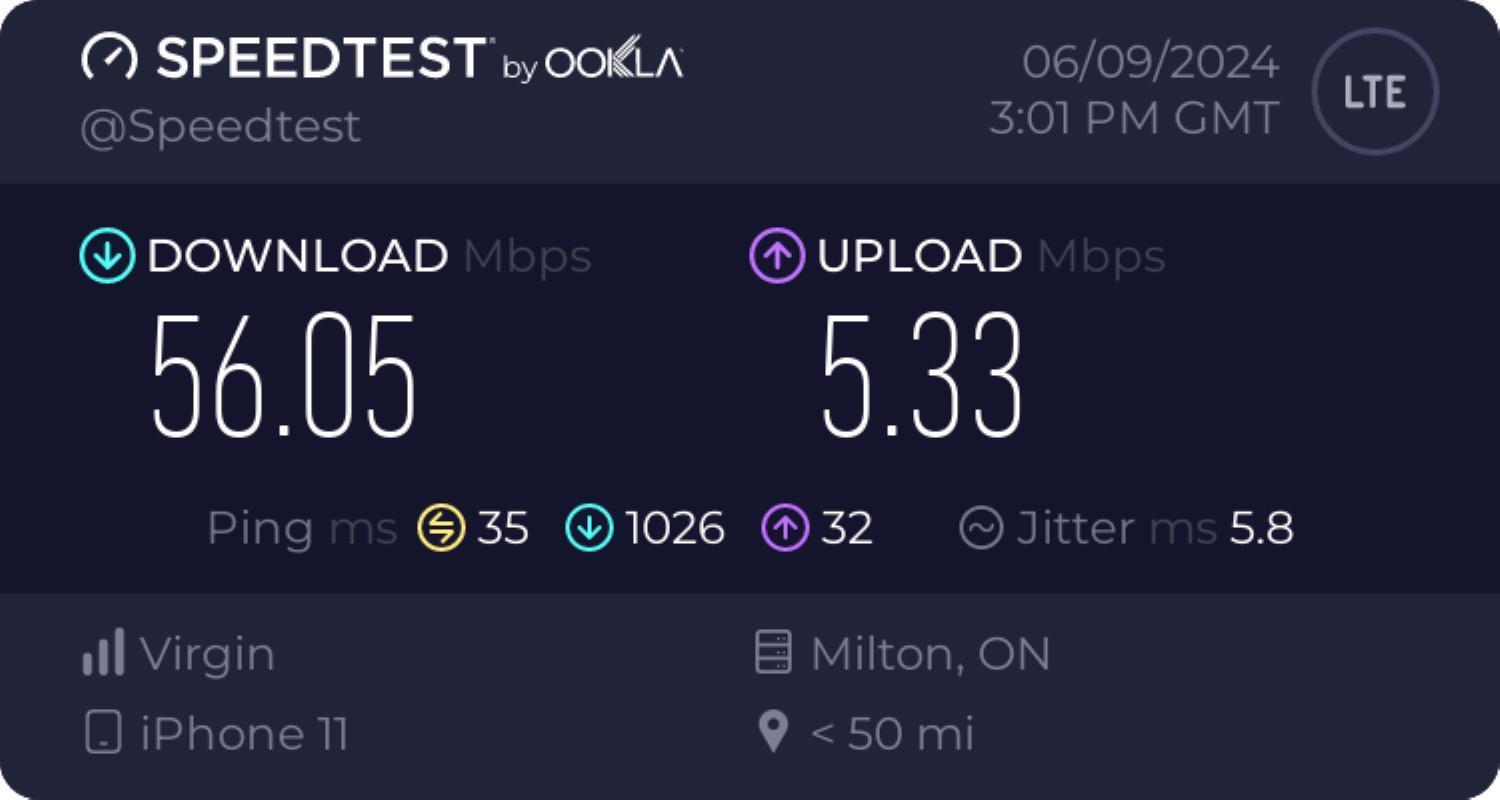Image resolution: width=1500 pixels, height=800 pixels.
Task: Click the jitter wave icon
Action: click(981, 528)
